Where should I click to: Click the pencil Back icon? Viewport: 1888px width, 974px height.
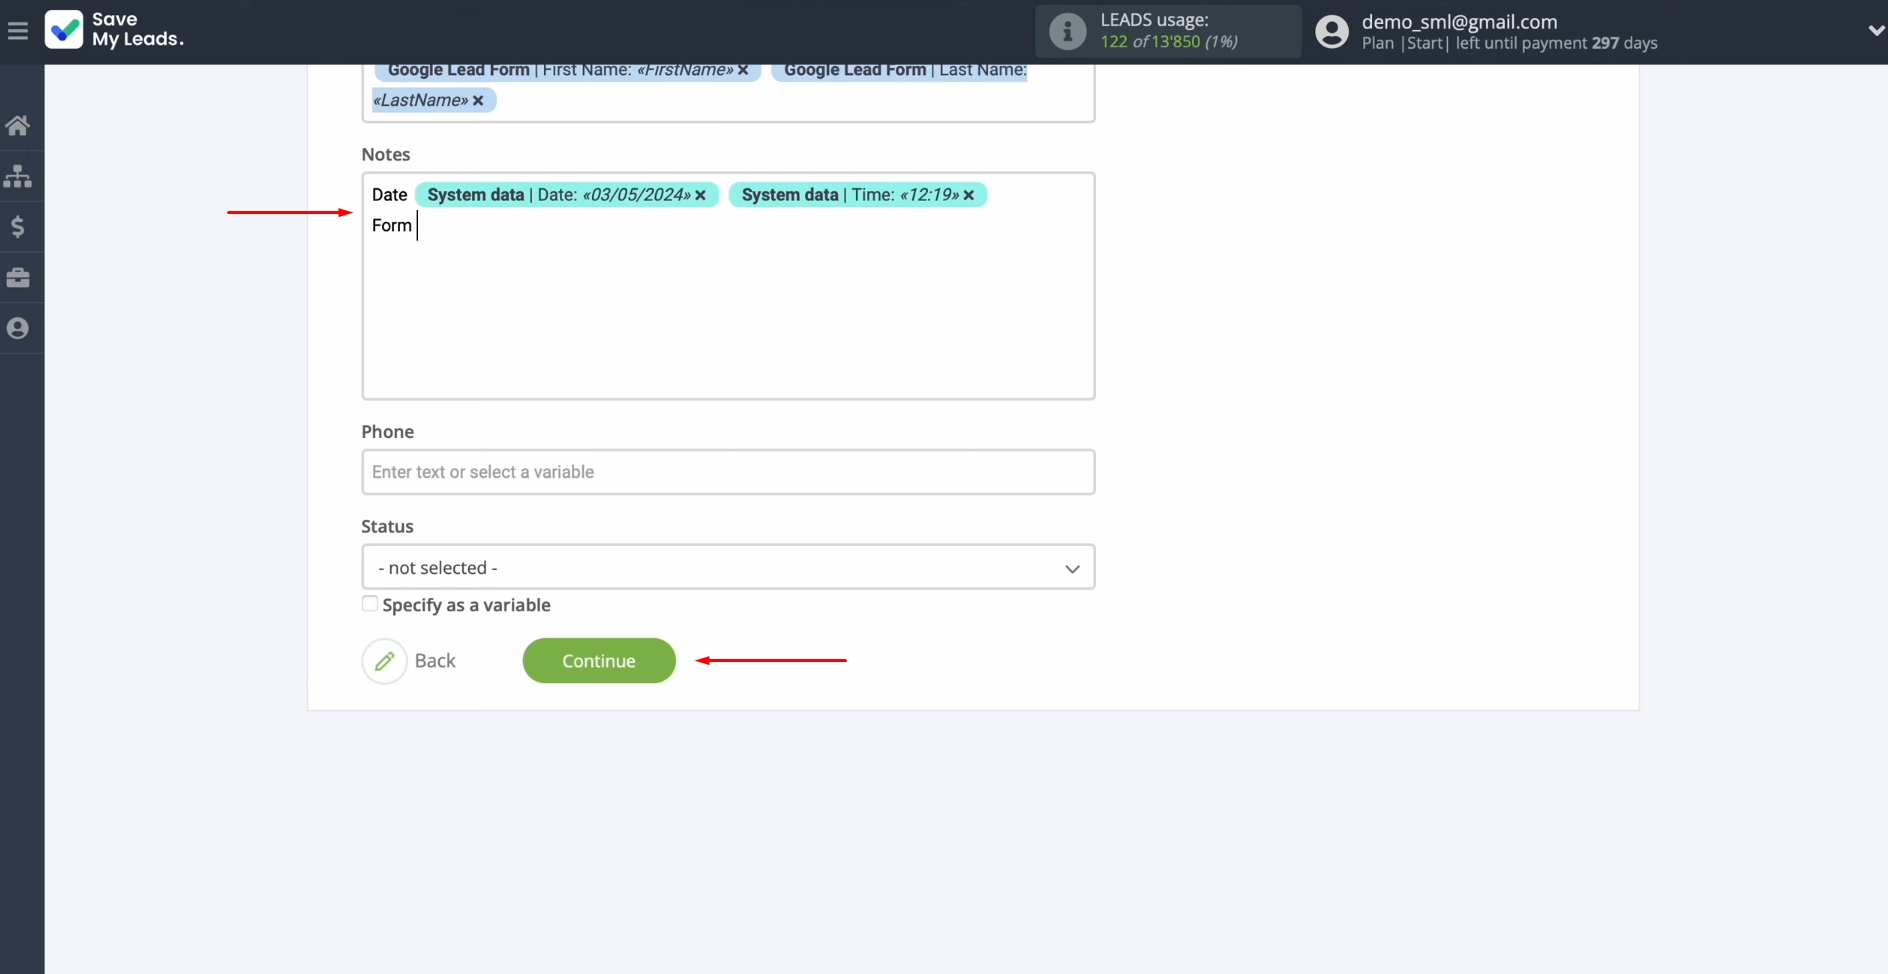point(384,661)
